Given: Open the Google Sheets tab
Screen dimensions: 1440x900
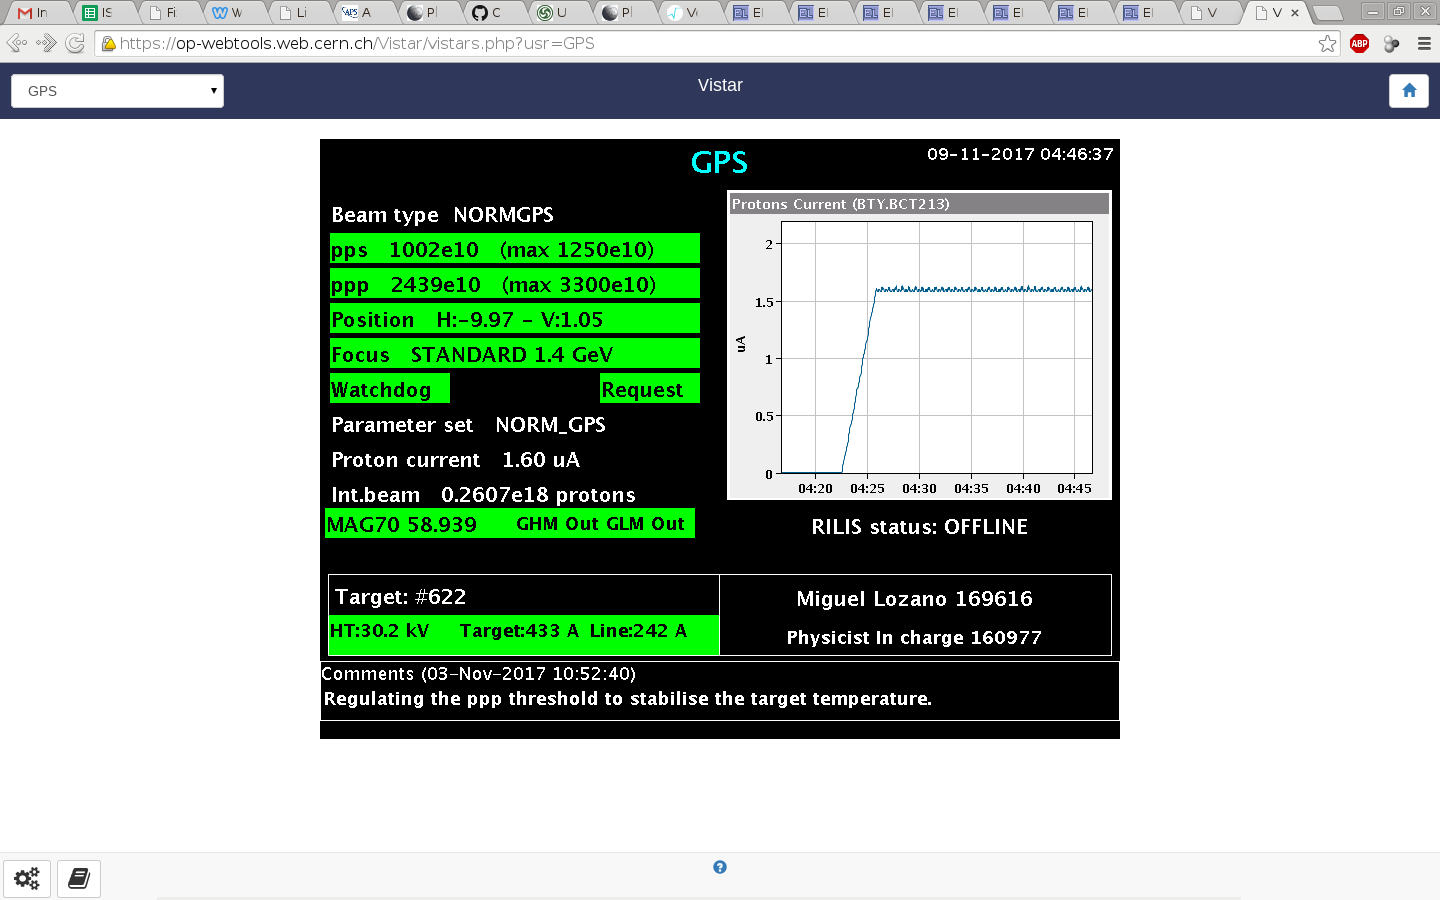Looking at the screenshot, I should pos(99,13).
